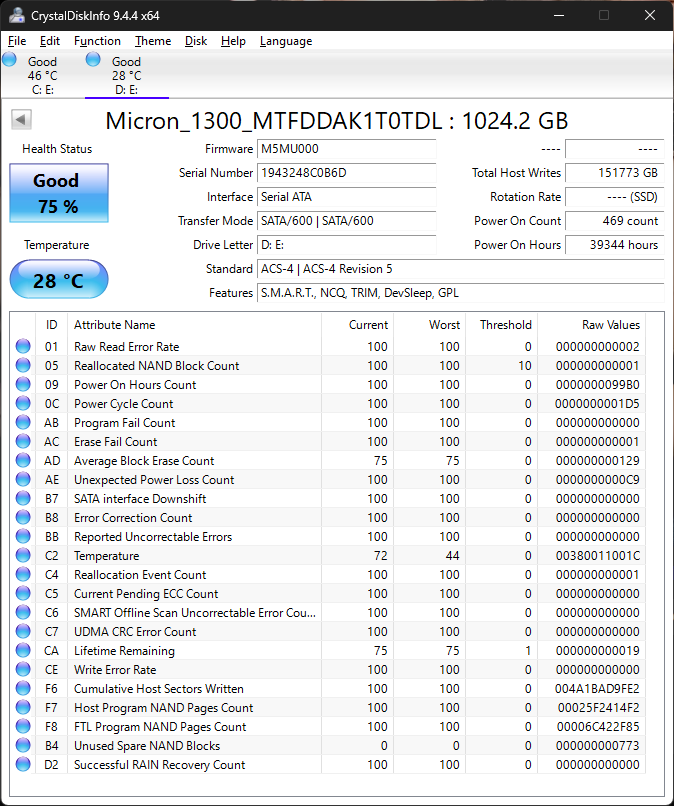The image size is (674, 806).
Task: Open the Function menu
Action: (x=97, y=41)
